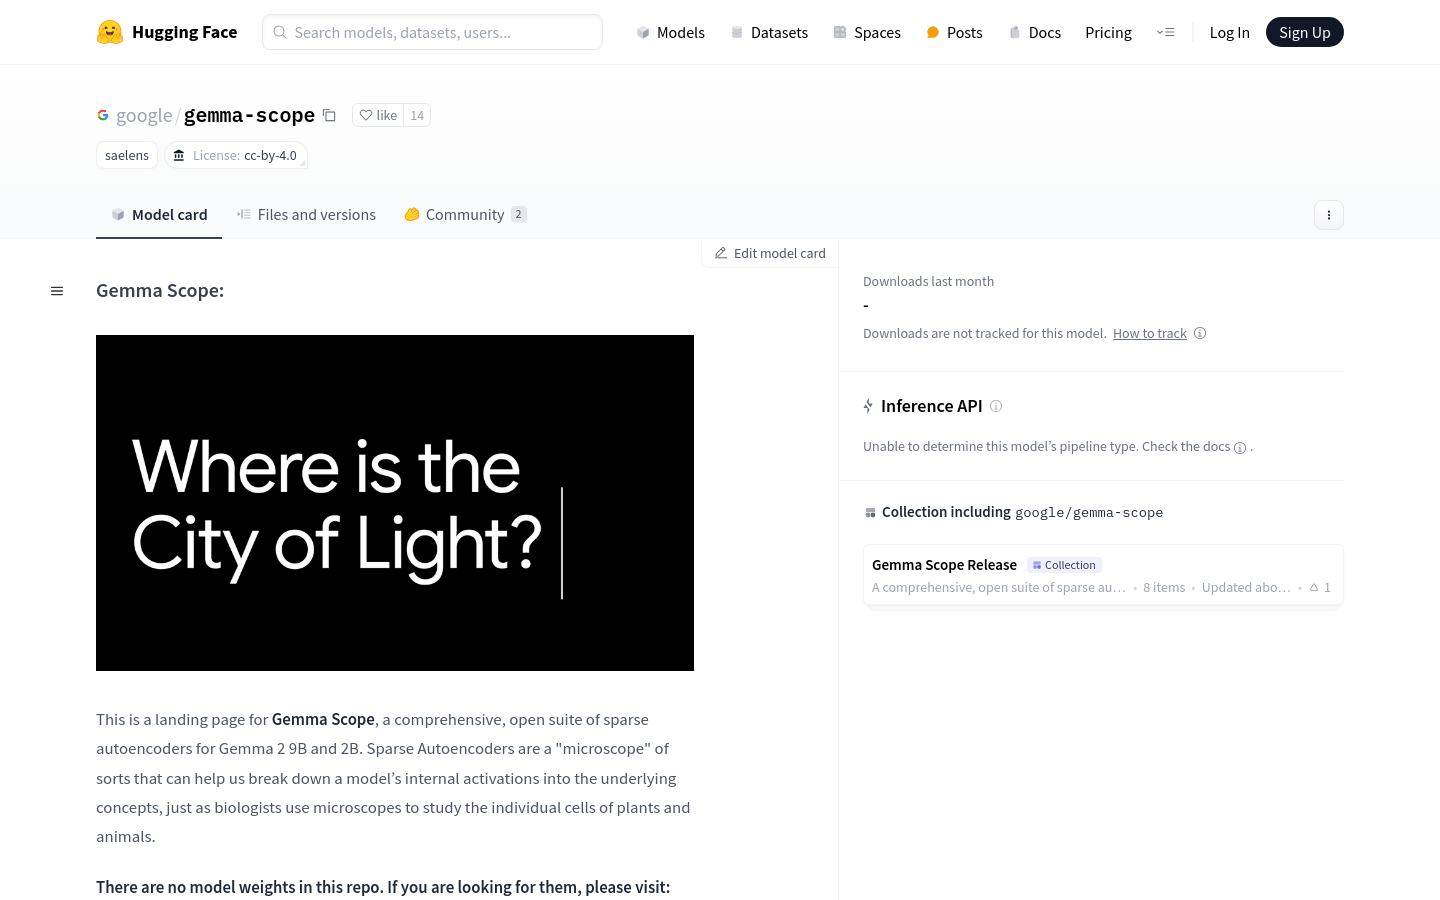Switch to the Files and versions tab
1440x900 pixels.
point(306,214)
